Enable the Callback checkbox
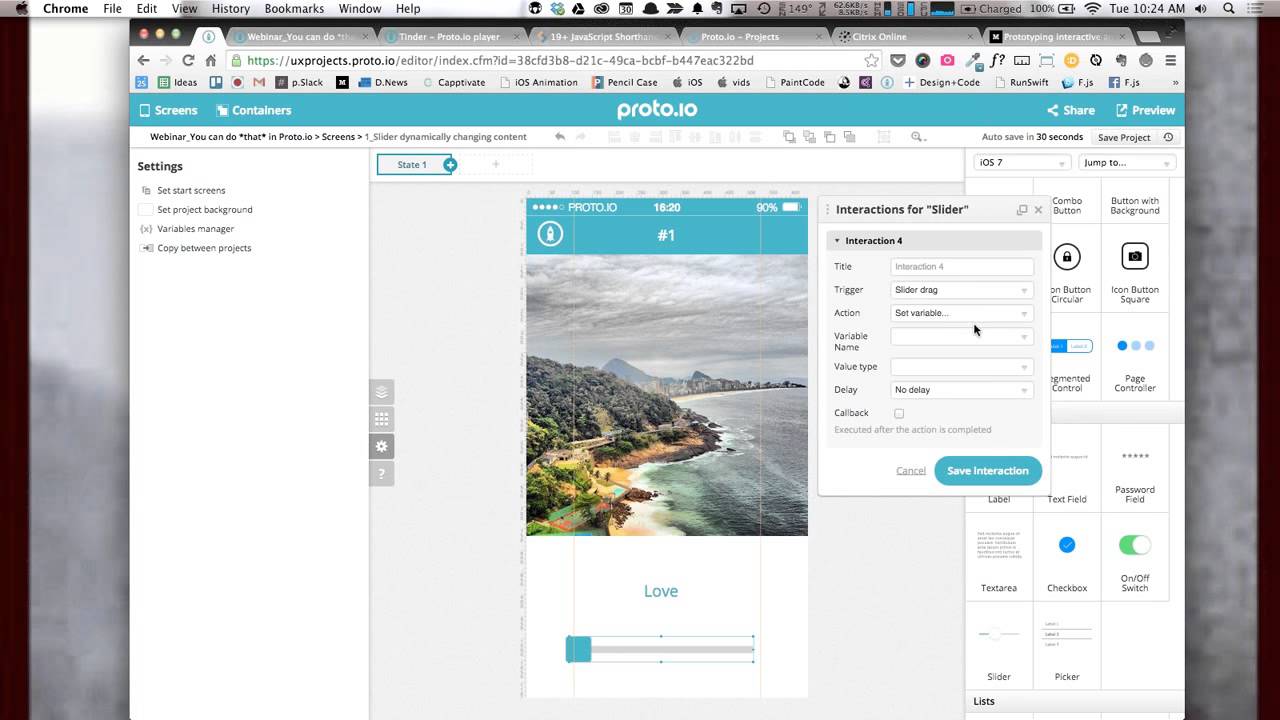 (899, 413)
